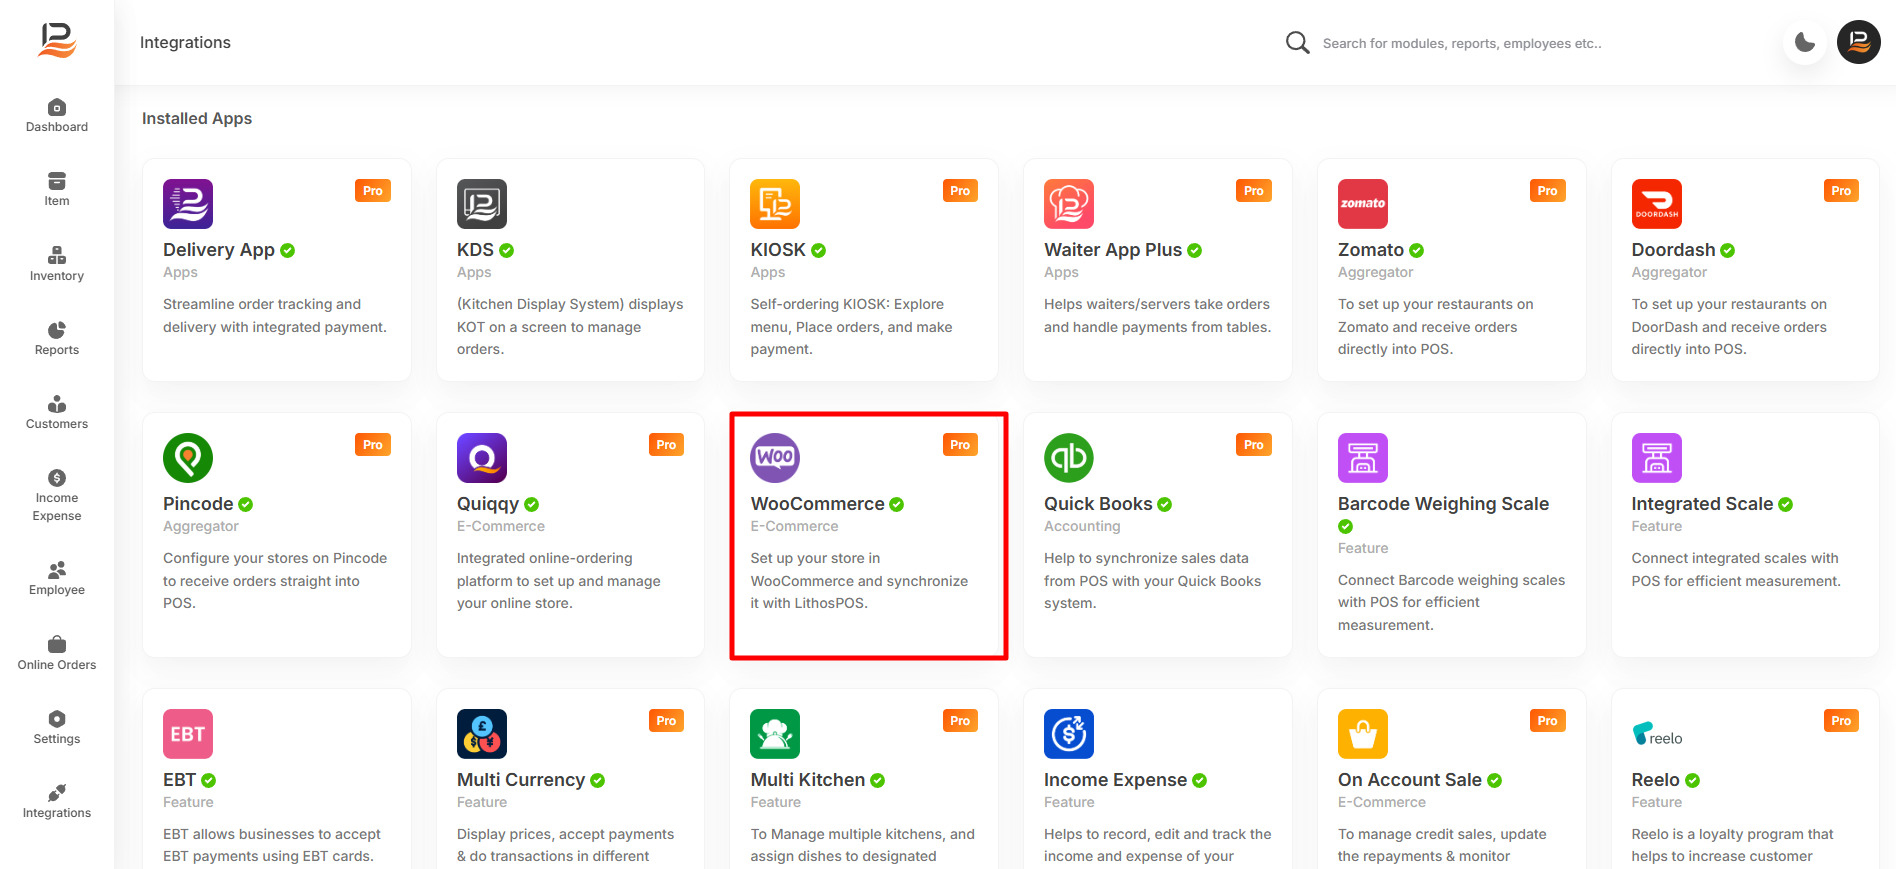Click the Pro badge on Quiqqy

[666, 445]
